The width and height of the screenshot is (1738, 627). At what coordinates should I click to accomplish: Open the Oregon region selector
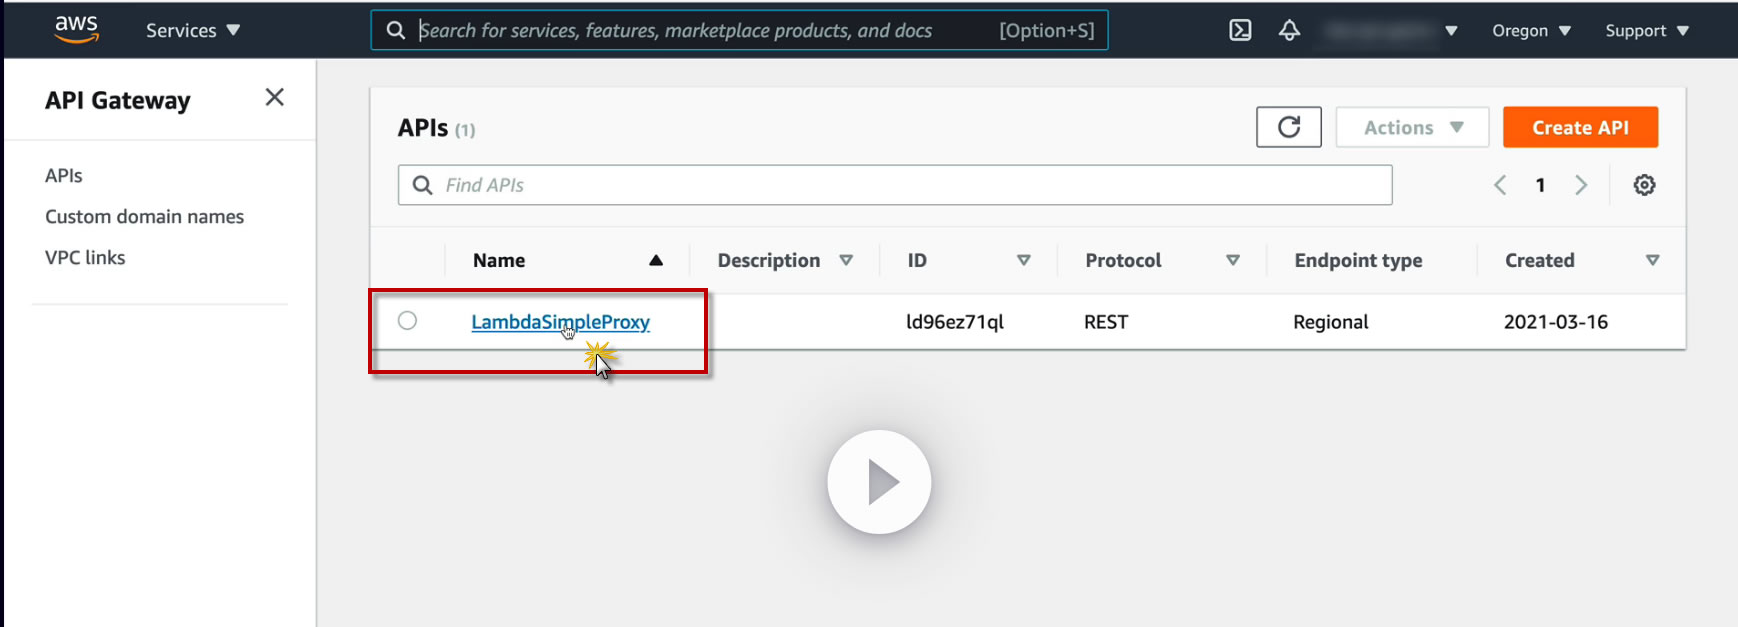pos(1531,31)
